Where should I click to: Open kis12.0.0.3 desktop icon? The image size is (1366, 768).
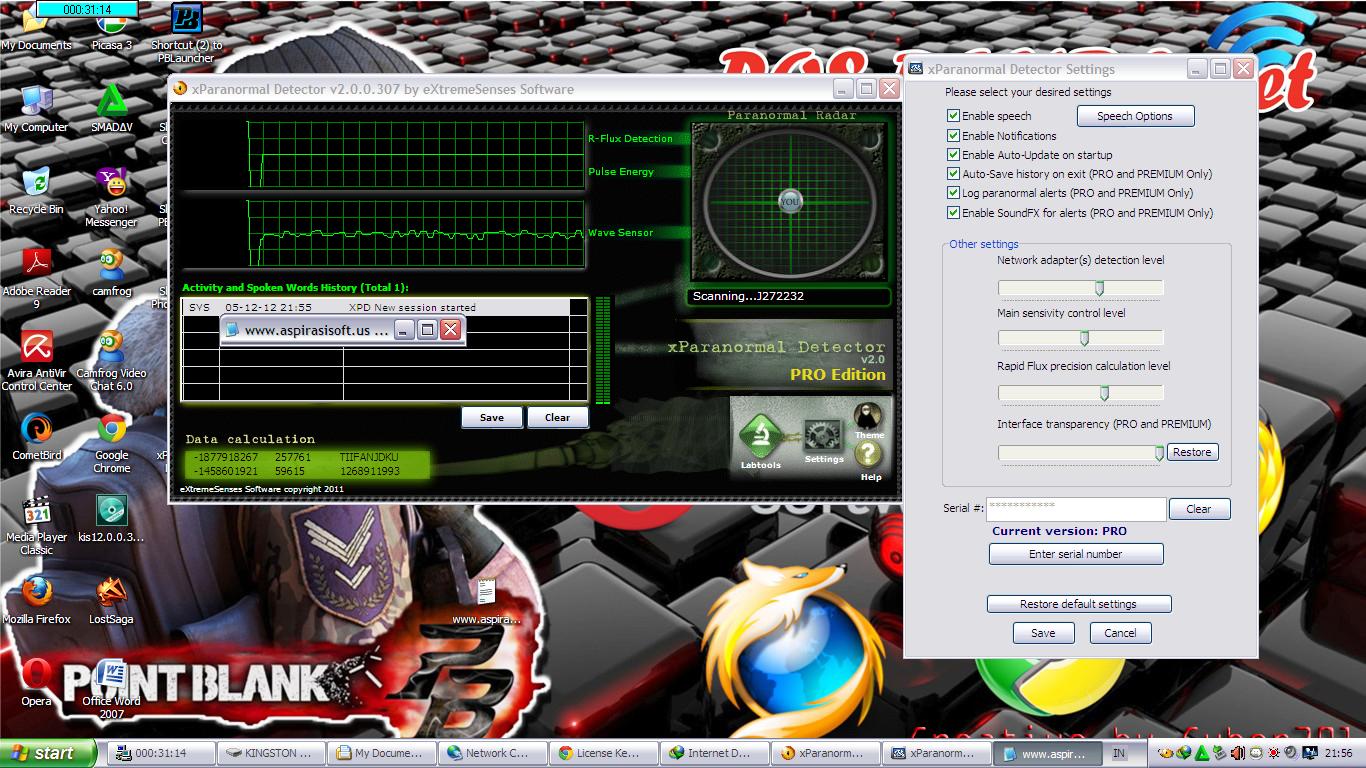(x=111, y=518)
